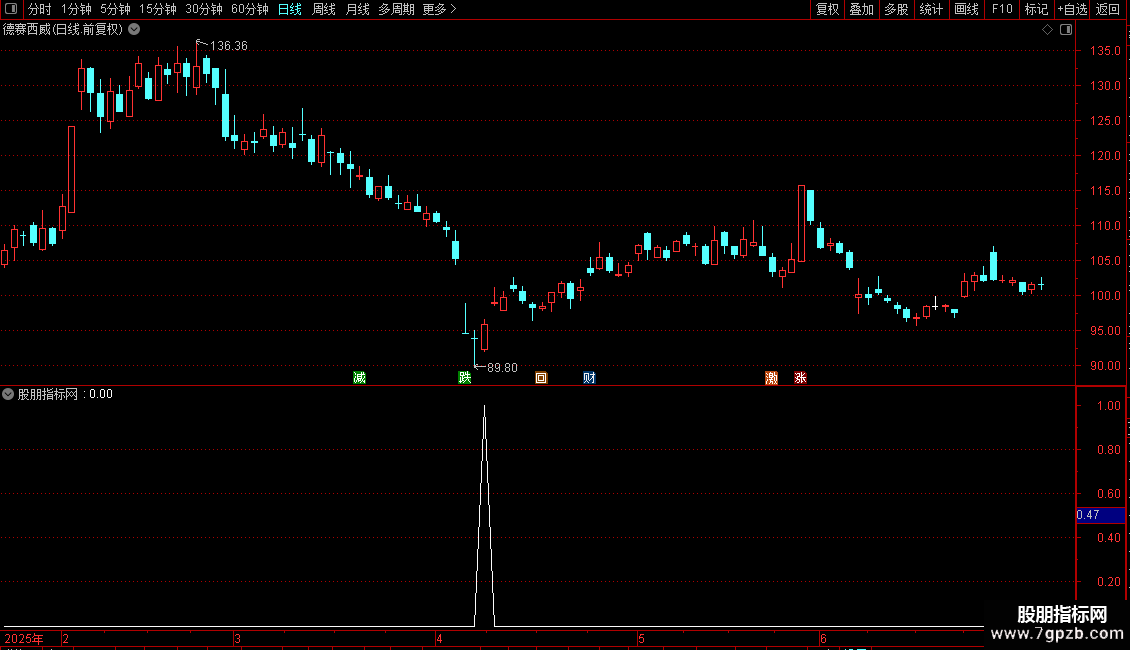The height and width of the screenshot is (650, 1130).
Task: Click the panel toggle icon at top-left
Action: pos(11,9)
